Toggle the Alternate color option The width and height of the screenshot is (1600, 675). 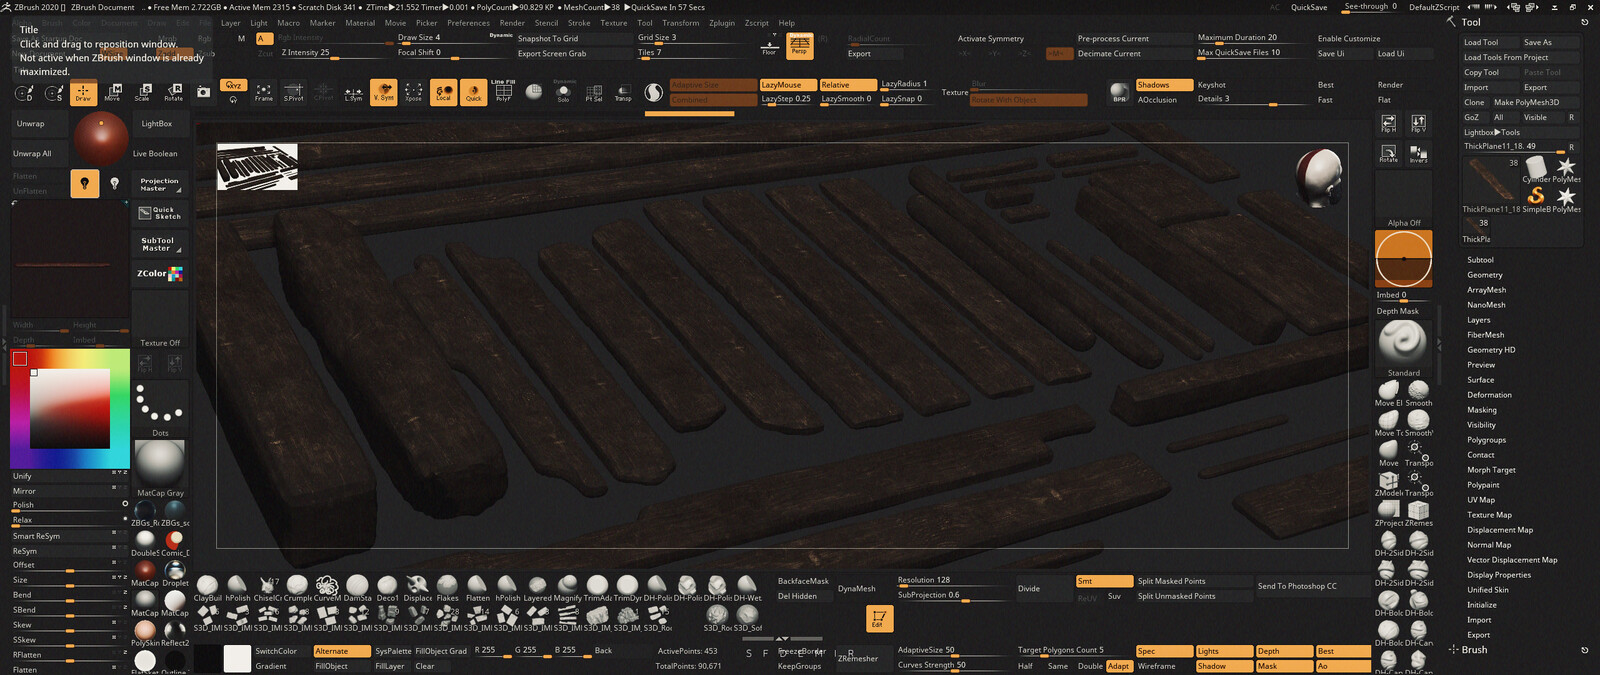(341, 651)
